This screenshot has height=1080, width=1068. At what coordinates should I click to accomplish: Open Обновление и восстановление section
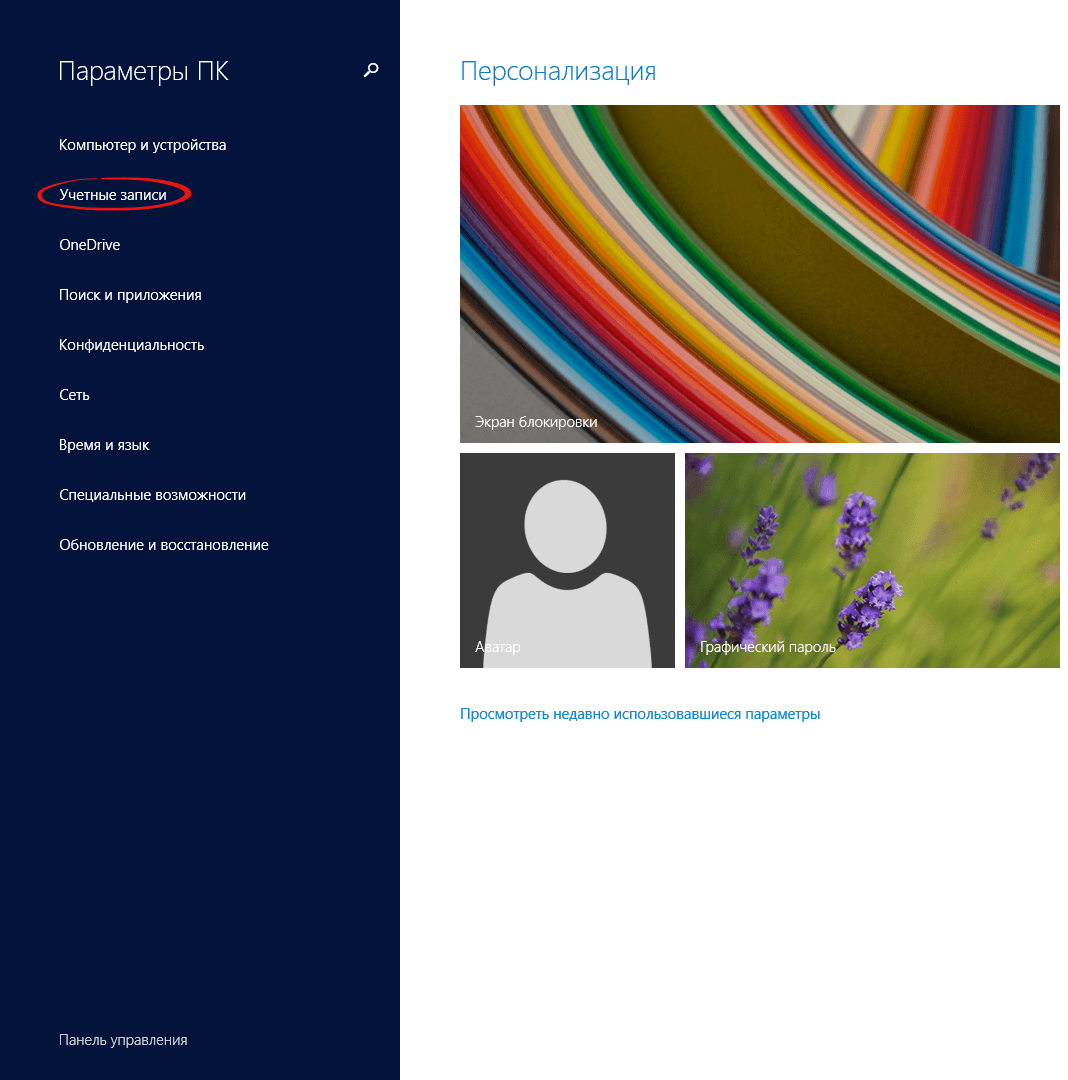(x=164, y=545)
